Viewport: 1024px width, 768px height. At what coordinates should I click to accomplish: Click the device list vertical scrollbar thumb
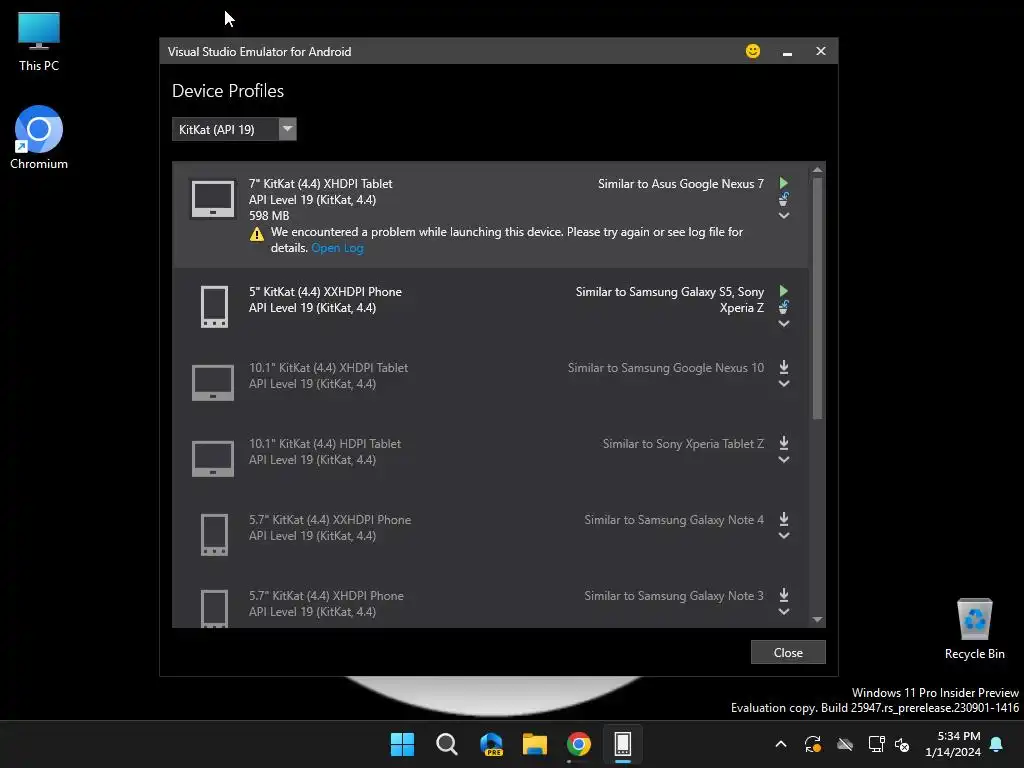(817, 298)
